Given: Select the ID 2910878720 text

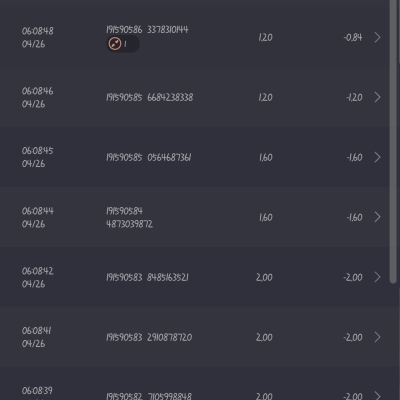Looking at the screenshot, I should (170, 337).
